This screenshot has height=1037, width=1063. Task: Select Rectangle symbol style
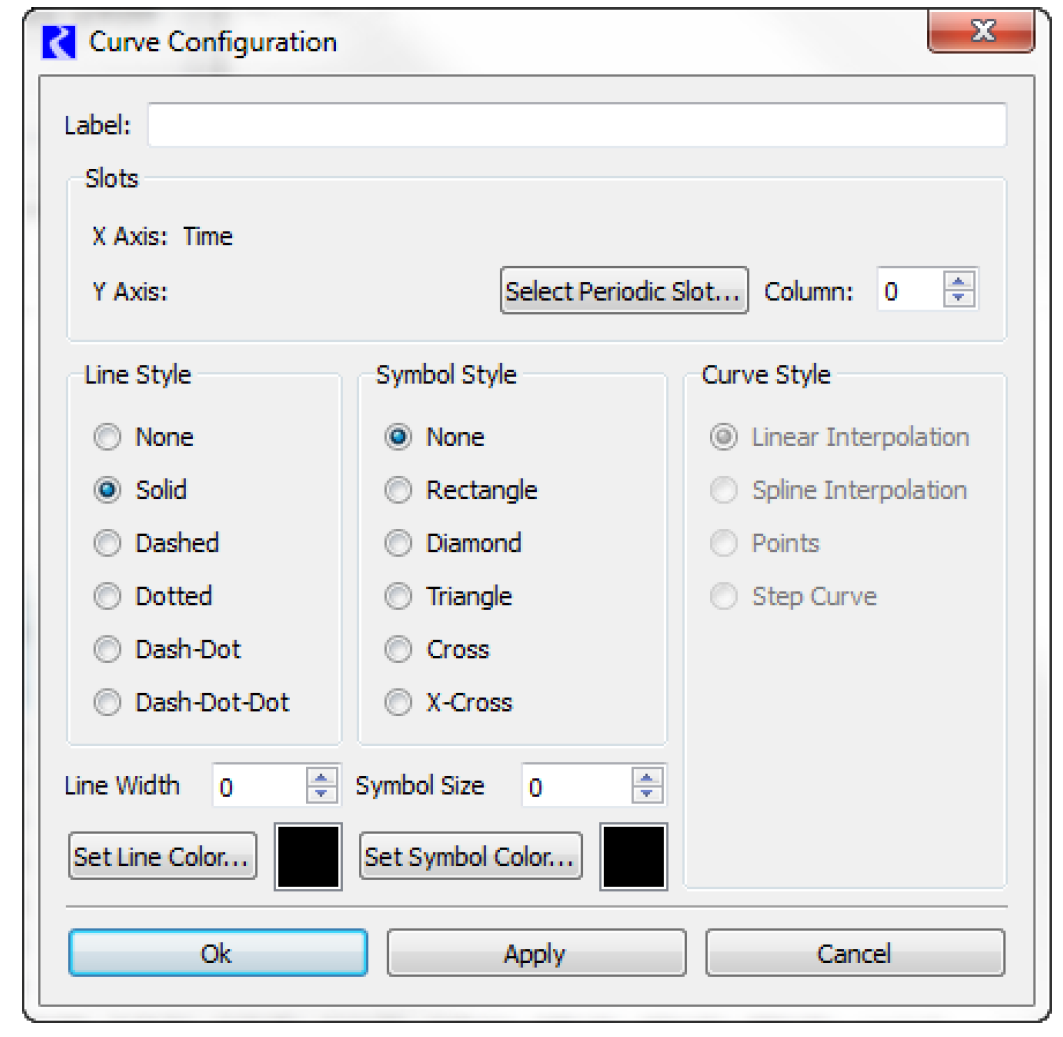coord(398,490)
